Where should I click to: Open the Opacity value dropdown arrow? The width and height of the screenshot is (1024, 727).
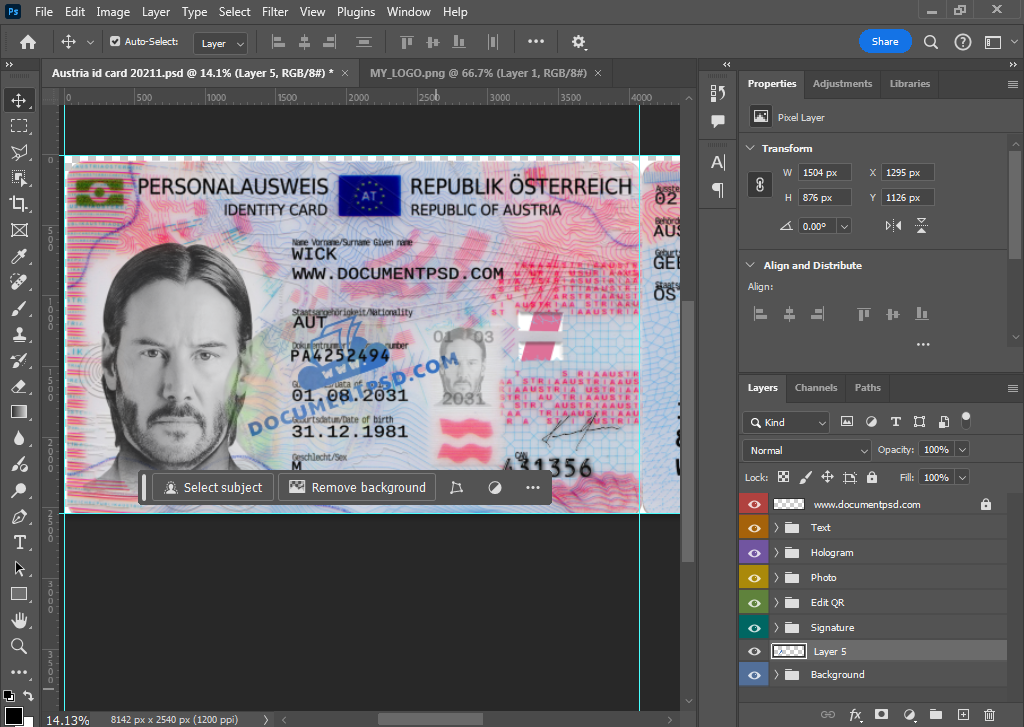click(x=961, y=449)
